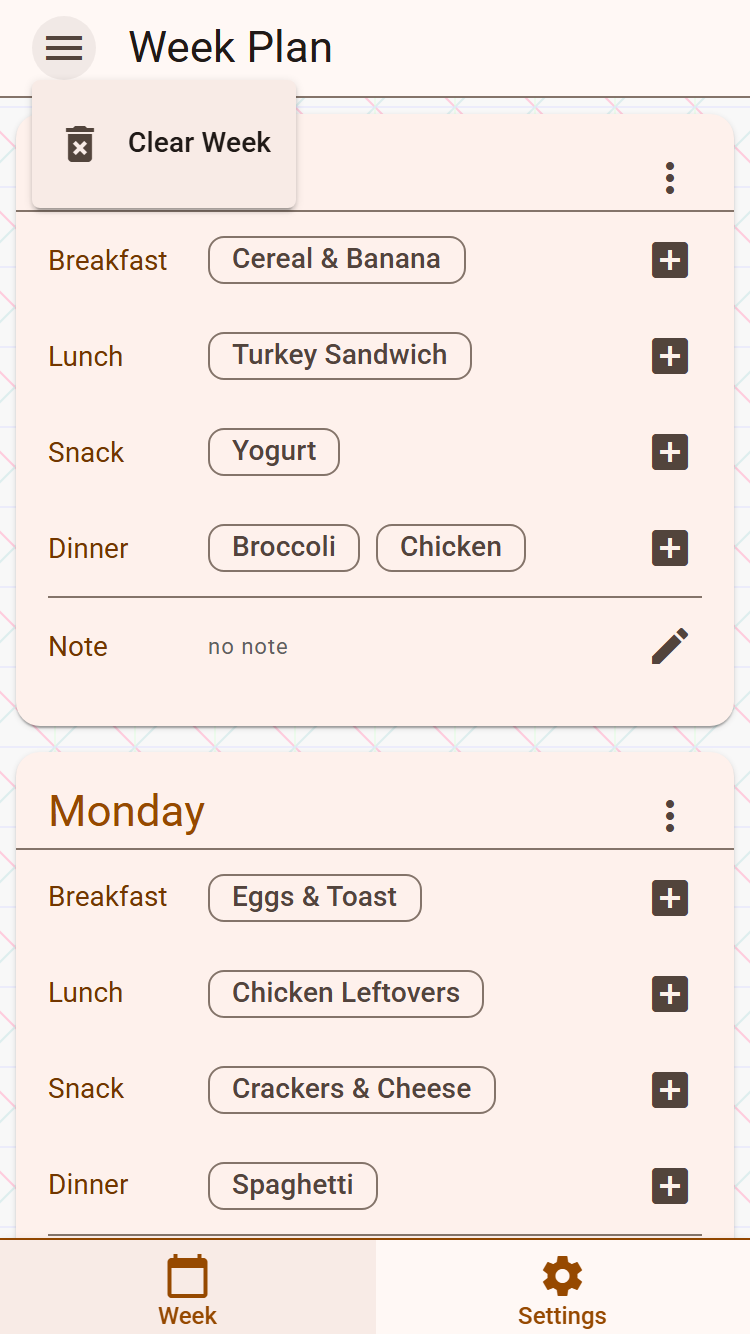Add a snack next to Yogurt
Screen dimensions: 750x1334
coord(670,452)
